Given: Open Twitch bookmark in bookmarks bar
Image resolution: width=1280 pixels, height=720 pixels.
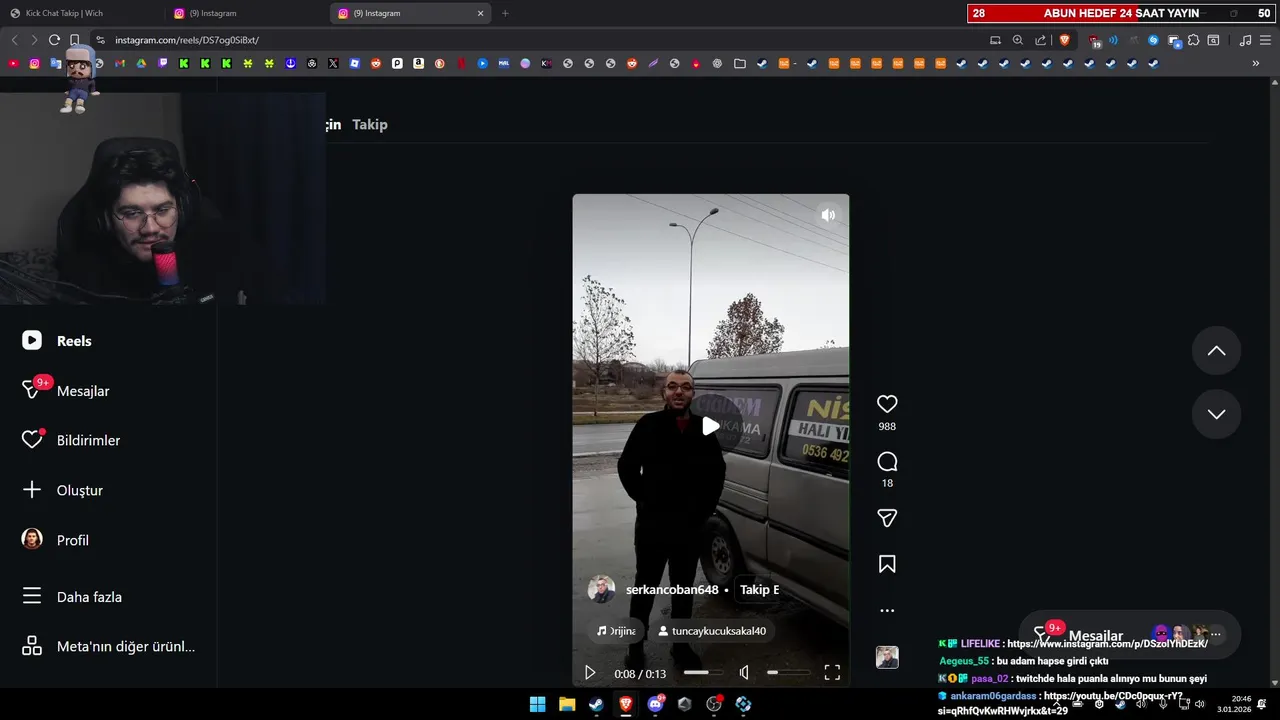Looking at the screenshot, I should coord(163,63).
